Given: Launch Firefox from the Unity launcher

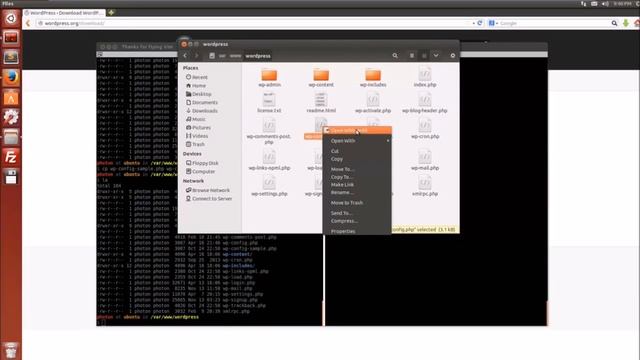Looking at the screenshot, I should pyautogui.click(x=11, y=77).
